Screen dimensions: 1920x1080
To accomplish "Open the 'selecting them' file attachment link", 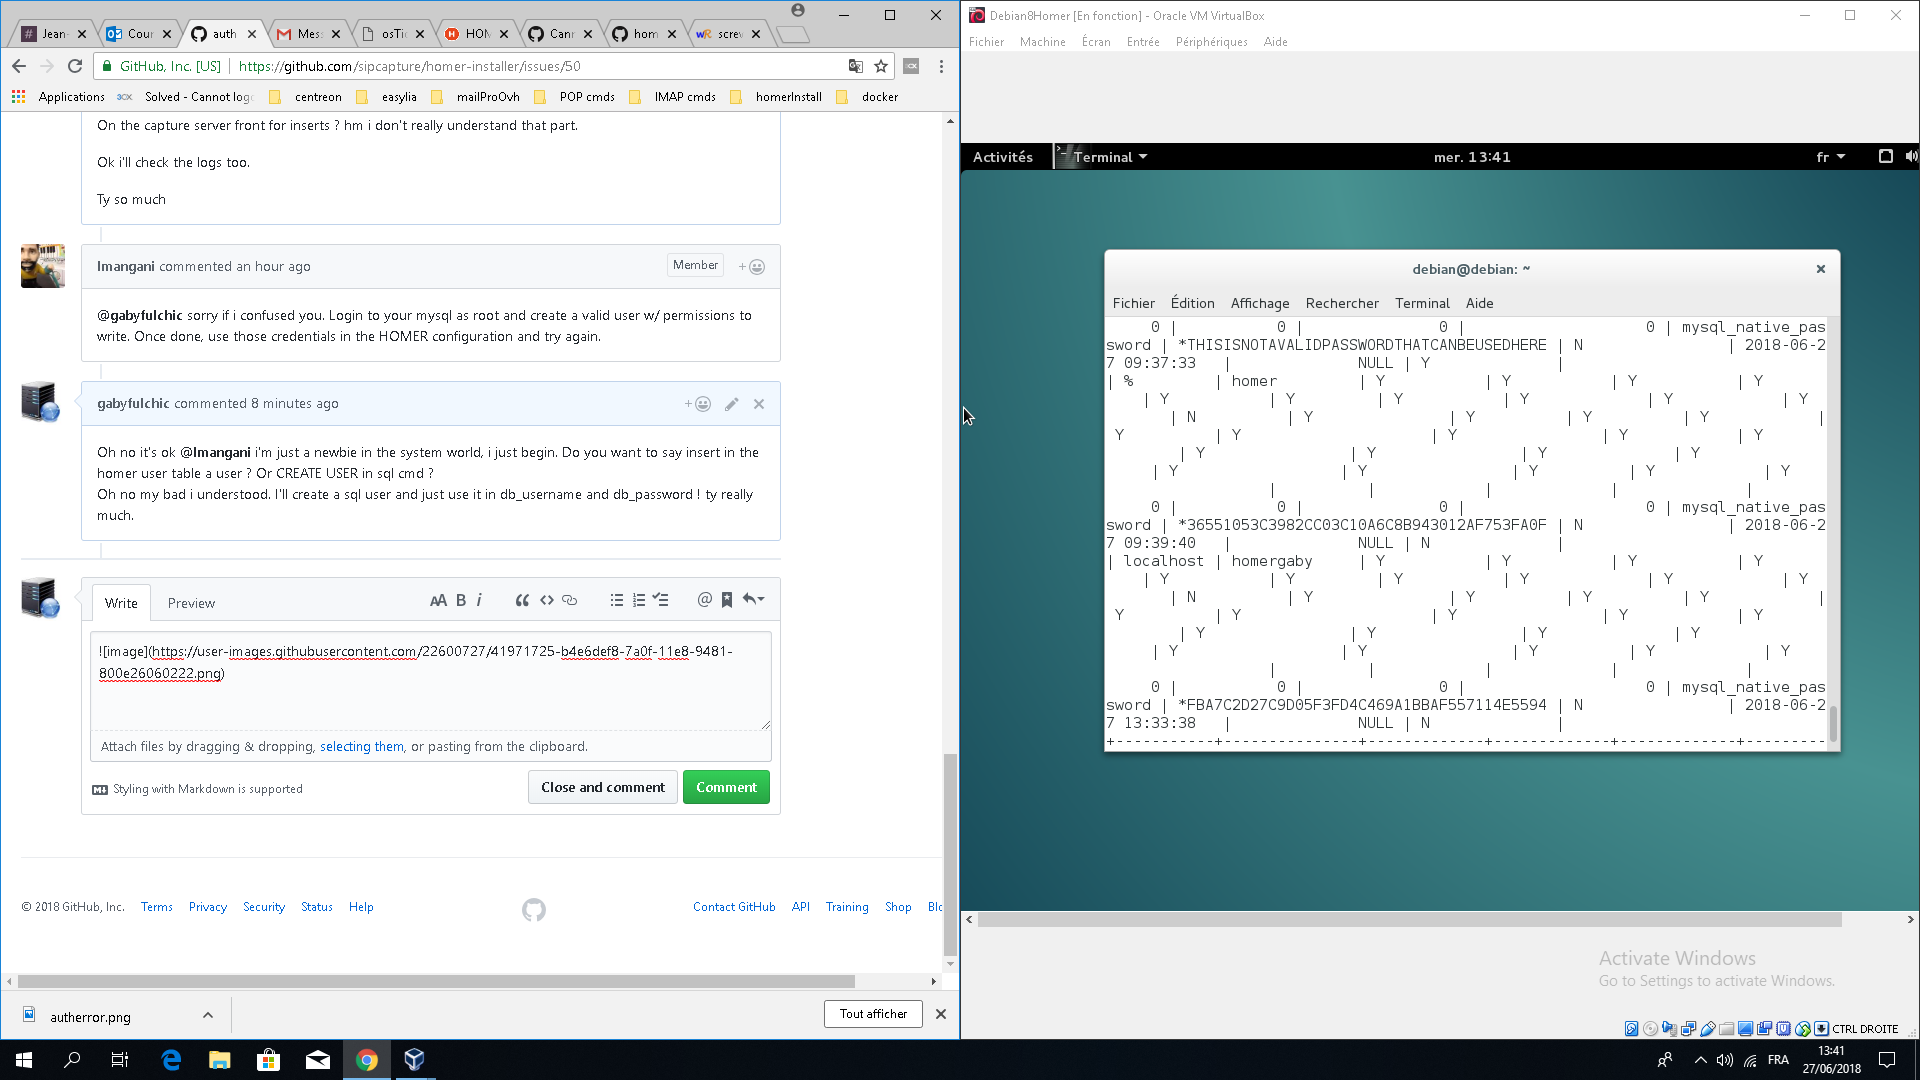I will tap(362, 746).
